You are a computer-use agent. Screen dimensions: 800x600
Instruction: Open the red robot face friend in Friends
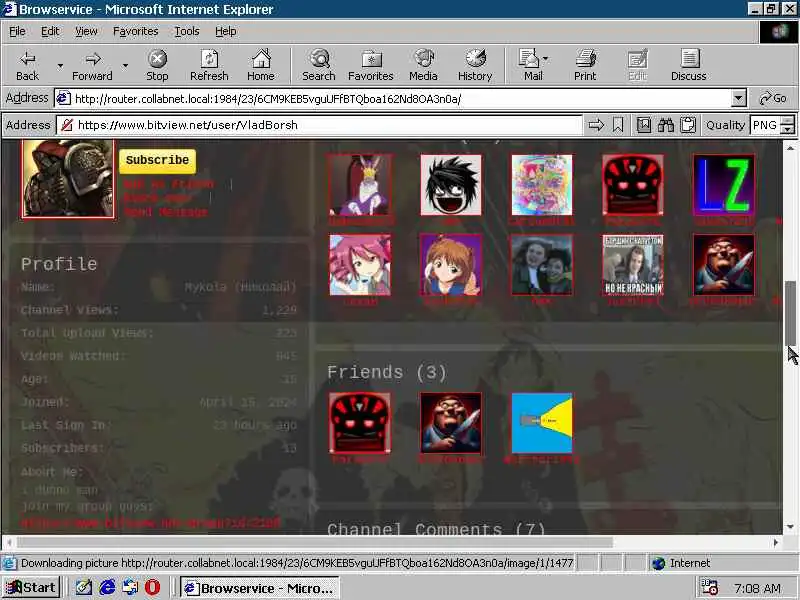pyautogui.click(x=360, y=423)
